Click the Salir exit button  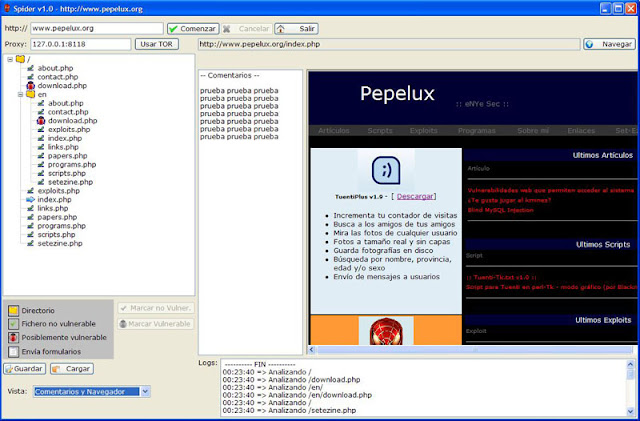click(x=296, y=29)
